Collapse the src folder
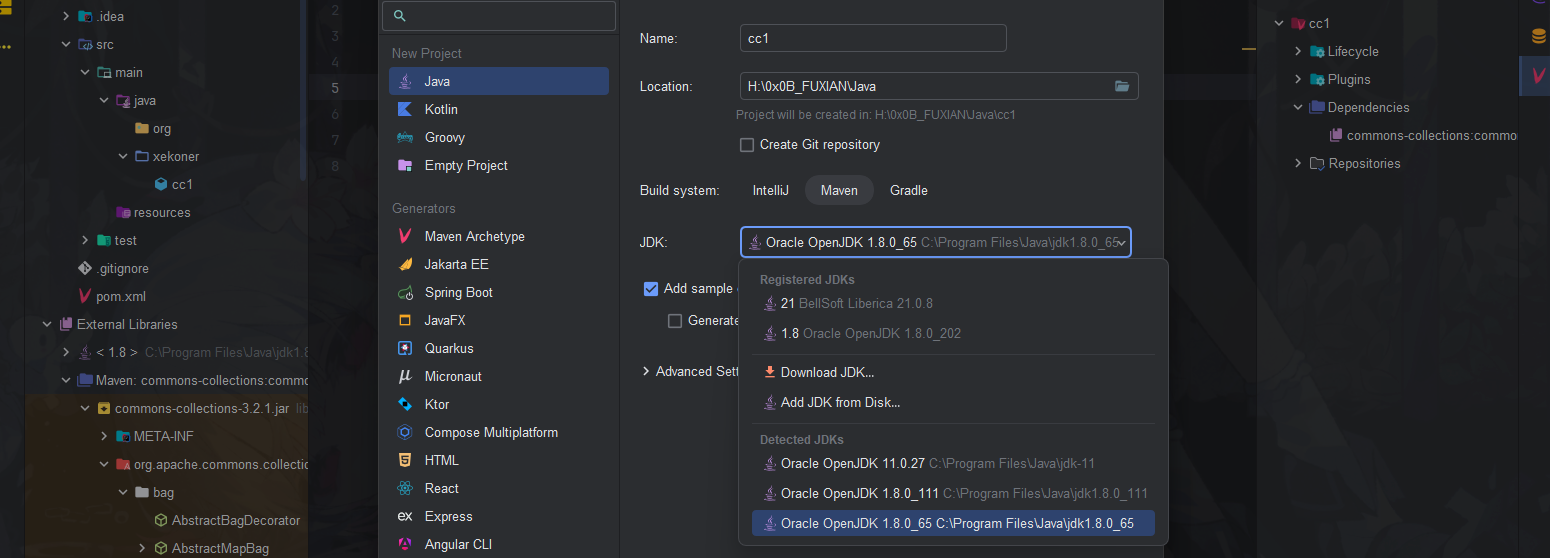The height and width of the screenshot is (558, 1550). pos(66,45)
